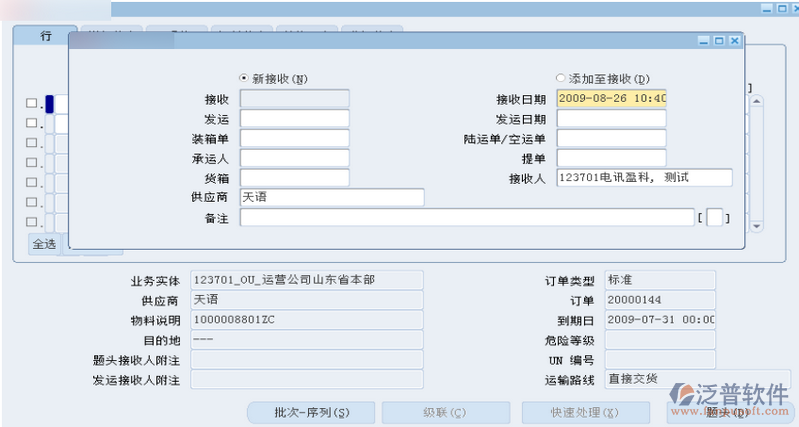Switch to the 行 tab
Image resolution: width=799 pixels, height=427 pixels.
coord(45,35)
